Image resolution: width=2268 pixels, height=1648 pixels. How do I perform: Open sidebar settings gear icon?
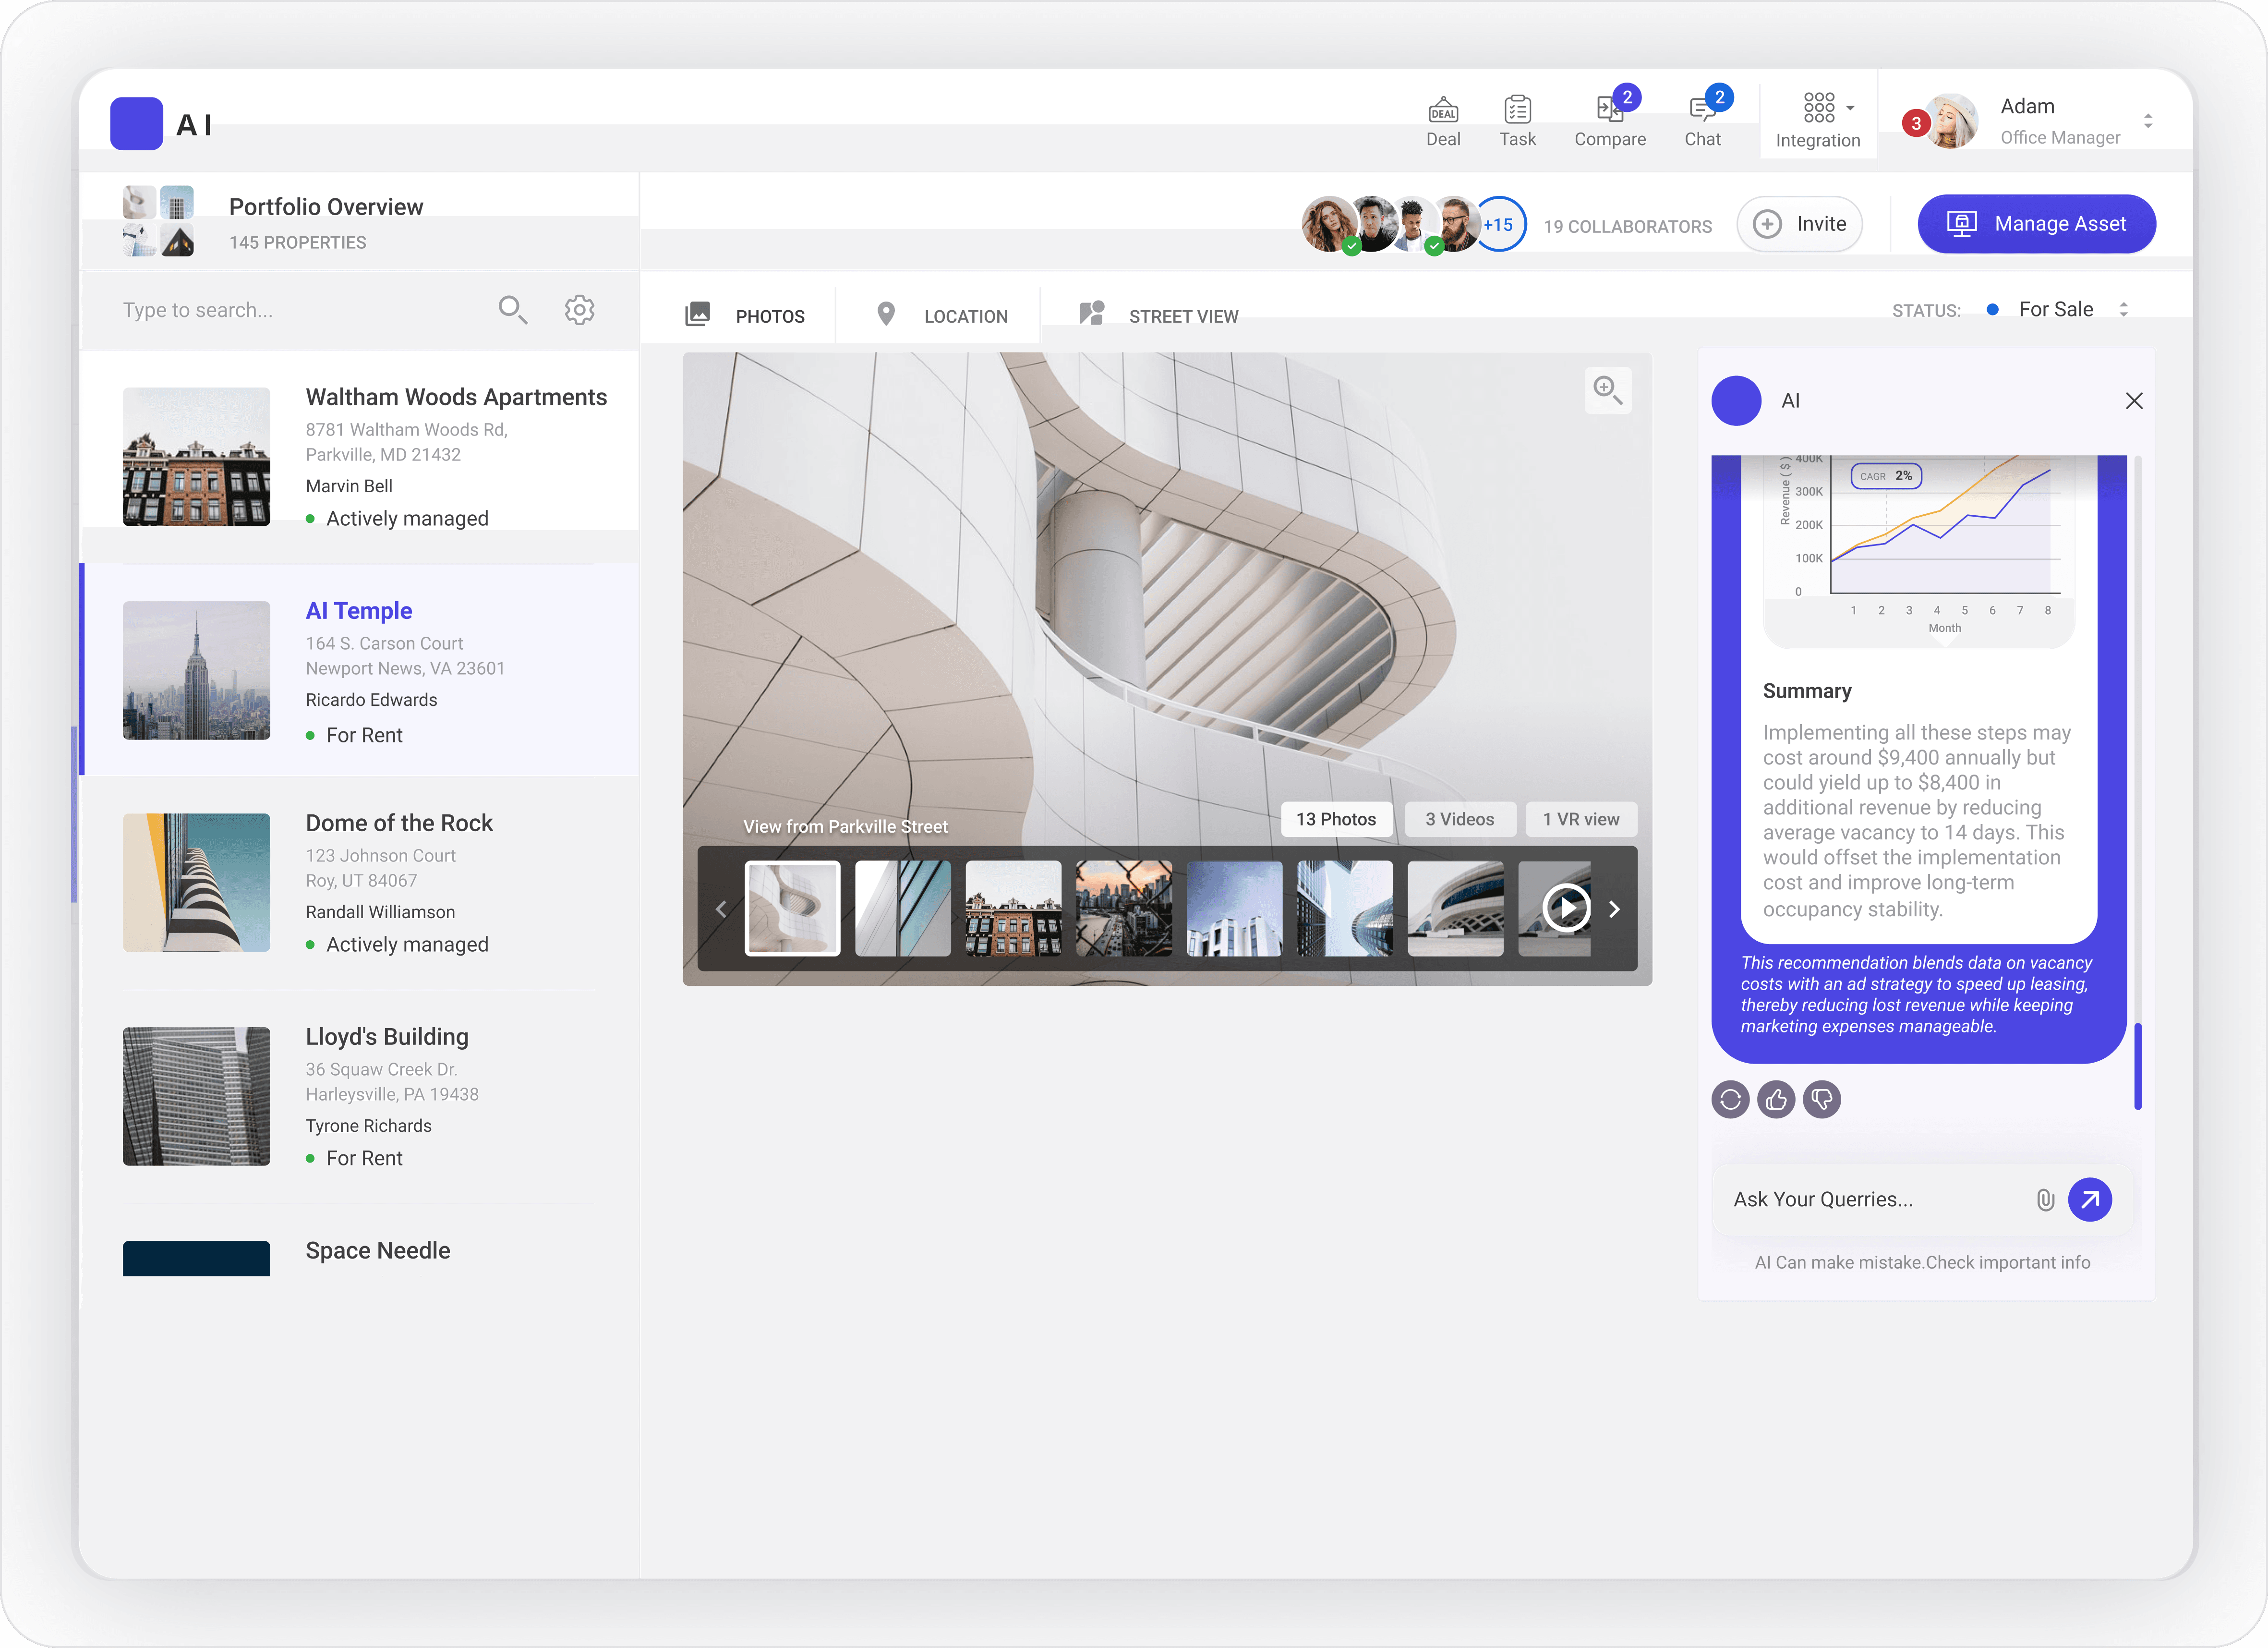pyautogui.click(x=579, y=310)
